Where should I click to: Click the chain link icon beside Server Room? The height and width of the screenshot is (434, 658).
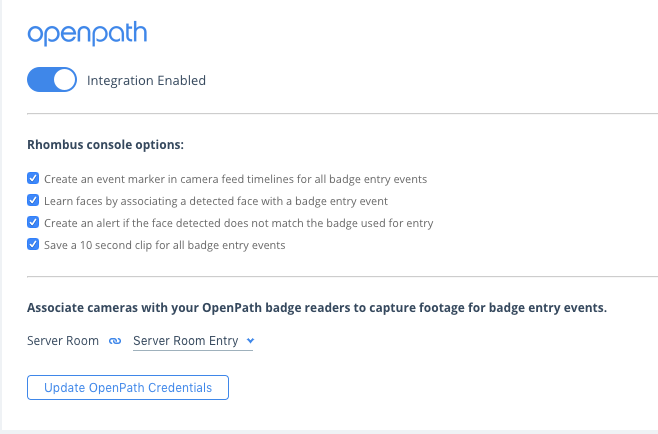coord(115,341)
